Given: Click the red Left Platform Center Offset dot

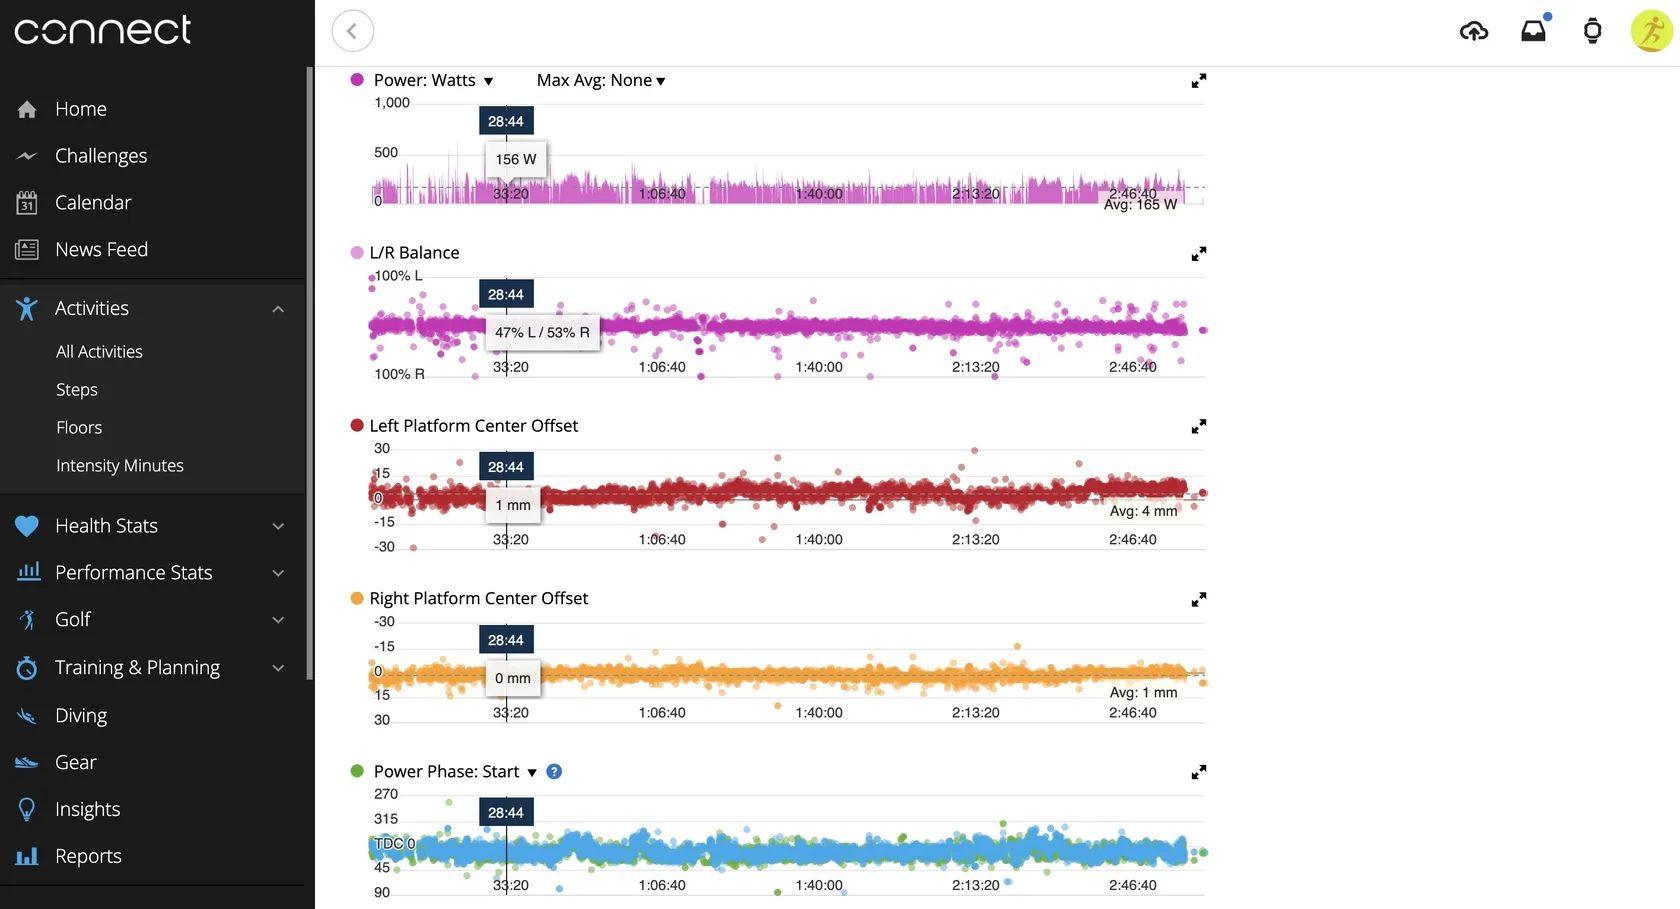Looking at the screenshot, I should (357, 426).
